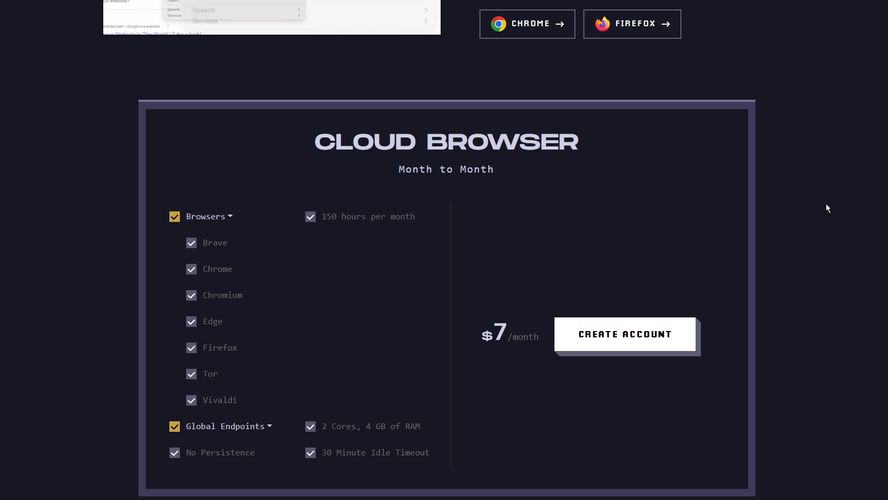Click the 150 hours per month label

[x=368, y=216]
